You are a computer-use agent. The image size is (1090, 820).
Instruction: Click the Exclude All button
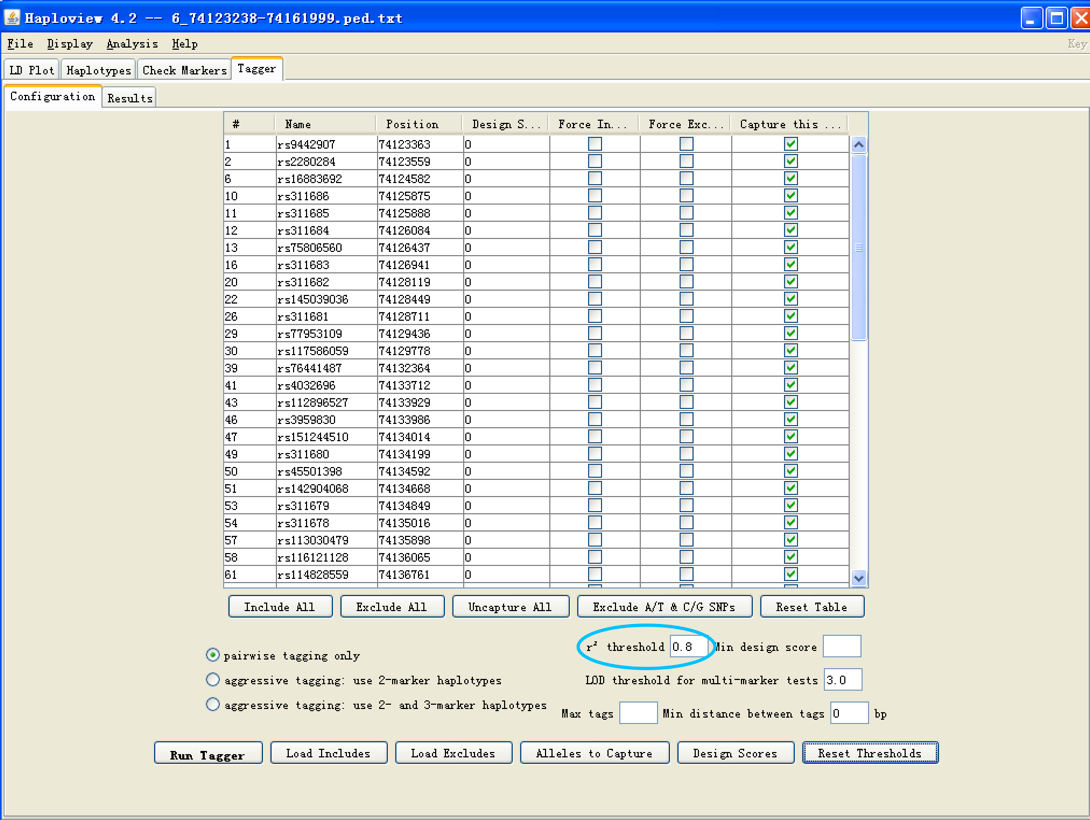click(x=392, y=607)
